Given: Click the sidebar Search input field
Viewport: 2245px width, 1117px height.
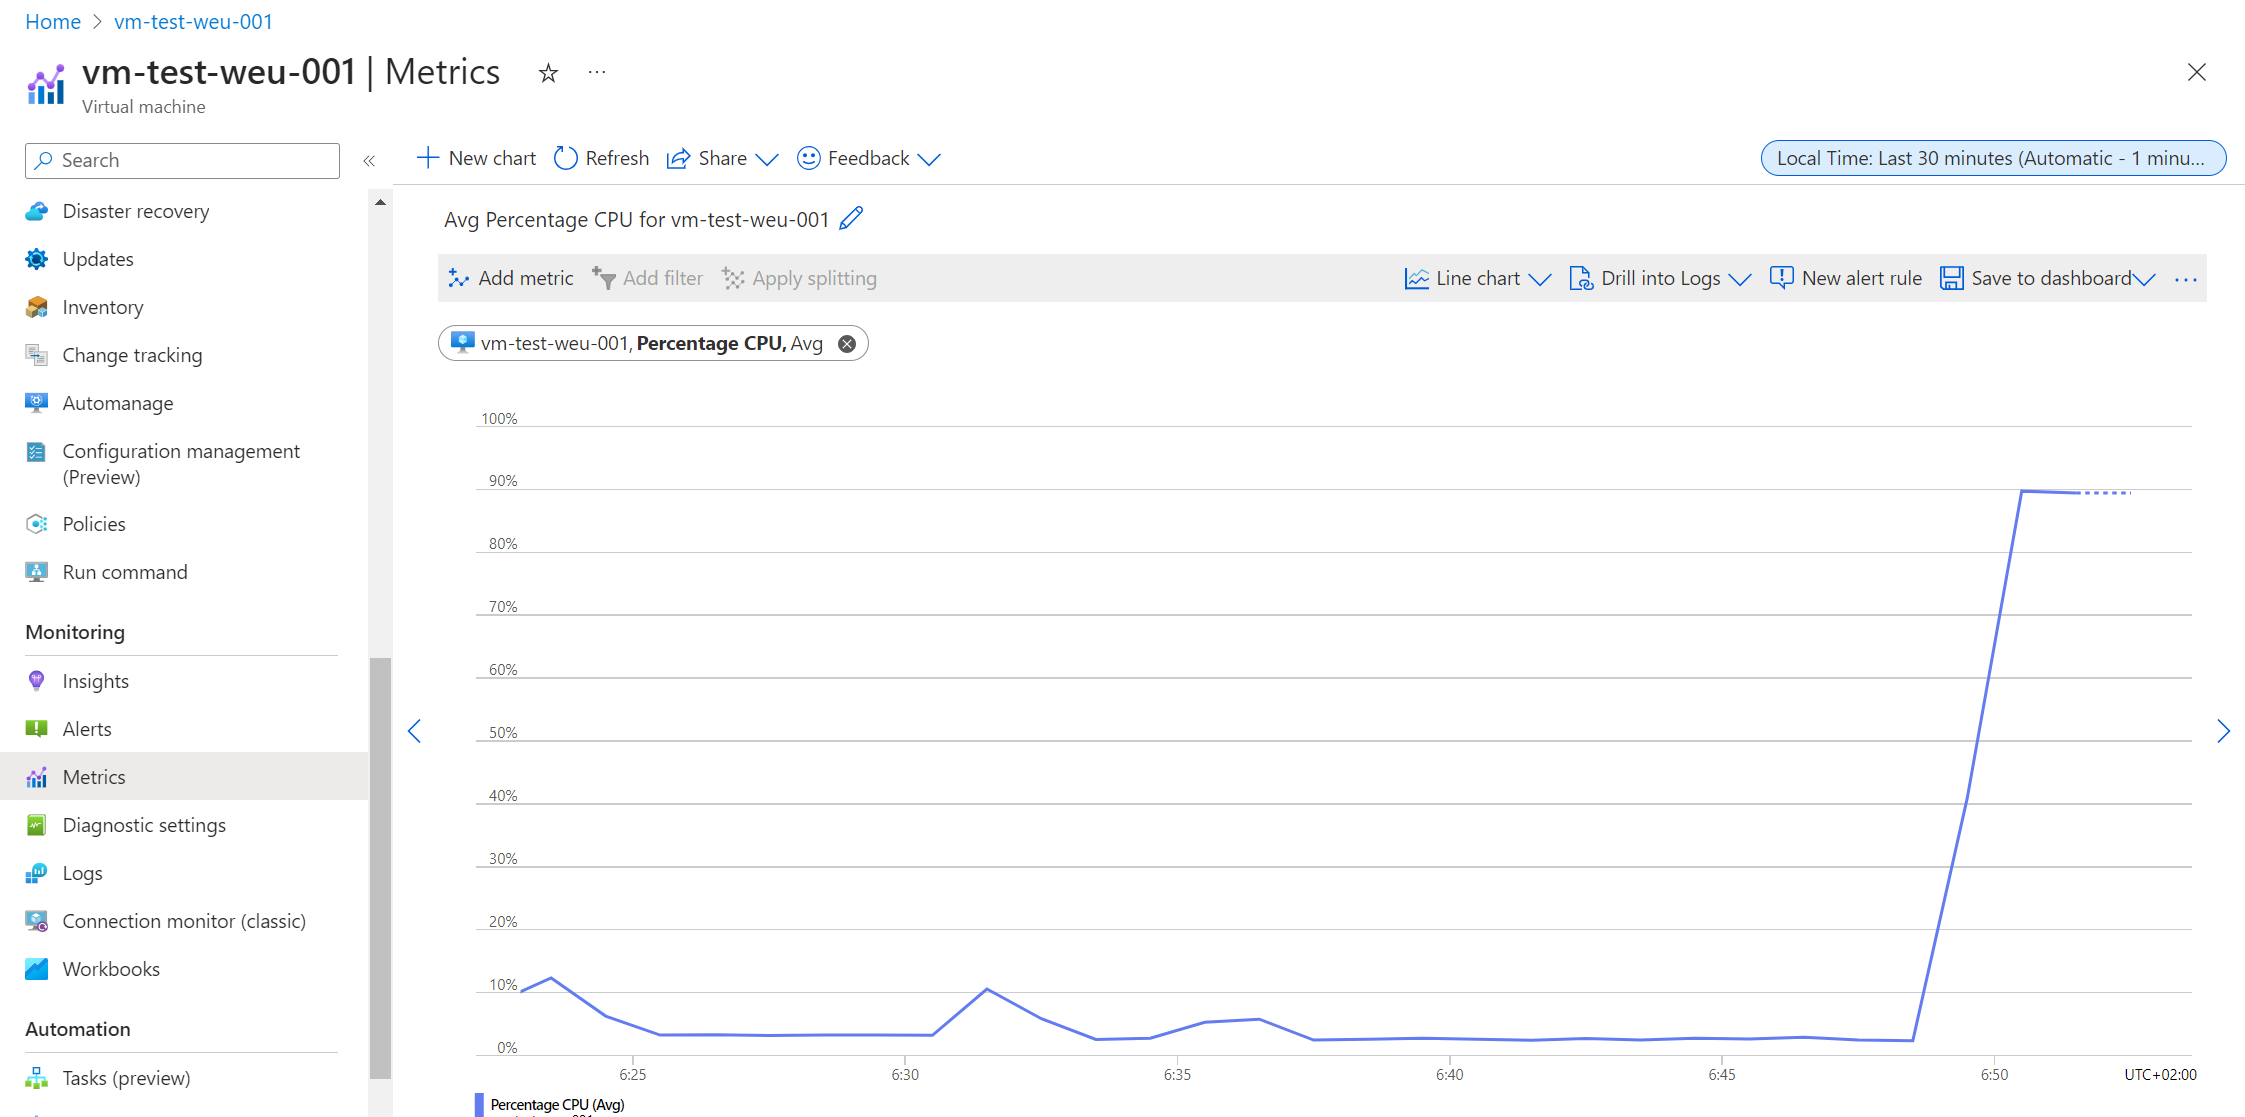Looking at the screenshot, I should (182, 160).
